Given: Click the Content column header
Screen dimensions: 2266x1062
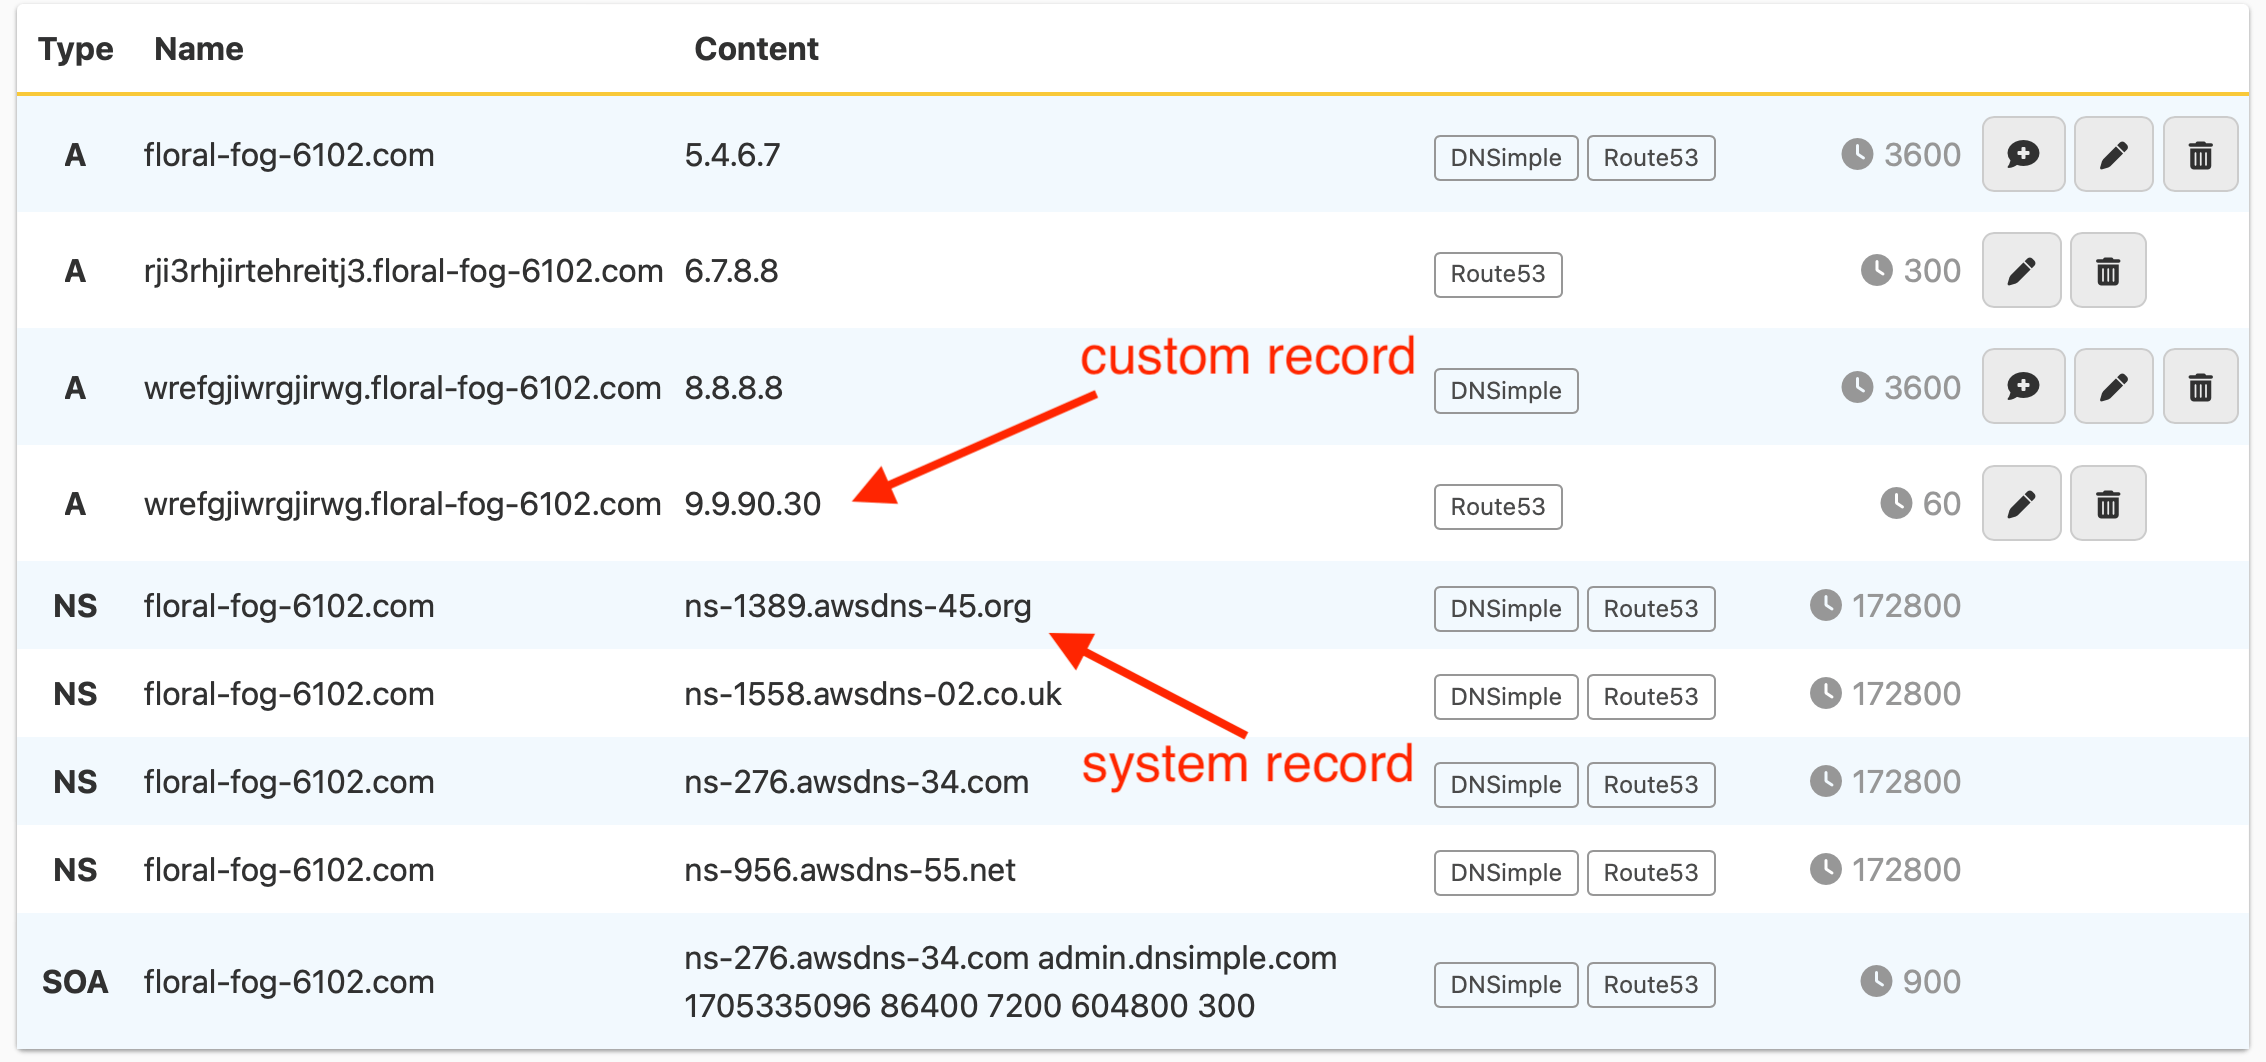Looking at the screenshot, I should pyautogui.click(x=757, y=48).
